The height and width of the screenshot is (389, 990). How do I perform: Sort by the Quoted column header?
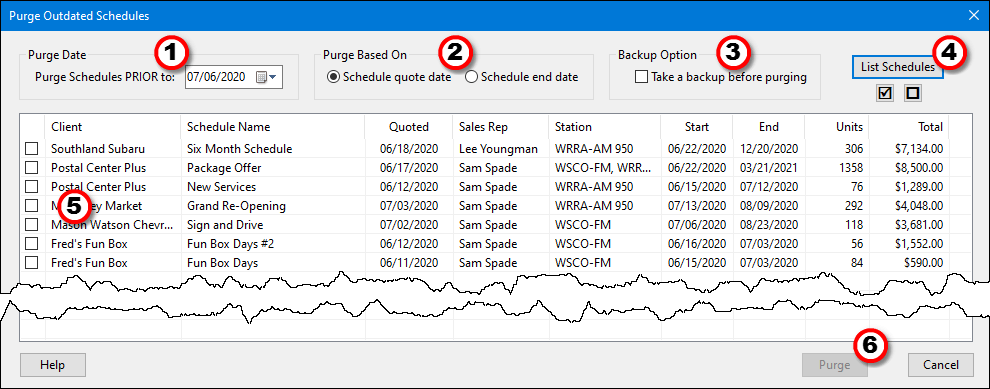click(409, 127)
